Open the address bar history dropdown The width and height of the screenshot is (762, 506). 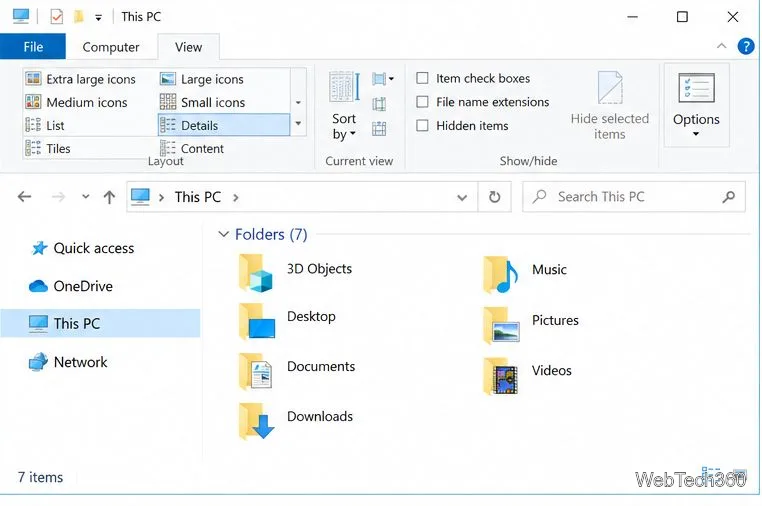point(462,197)
